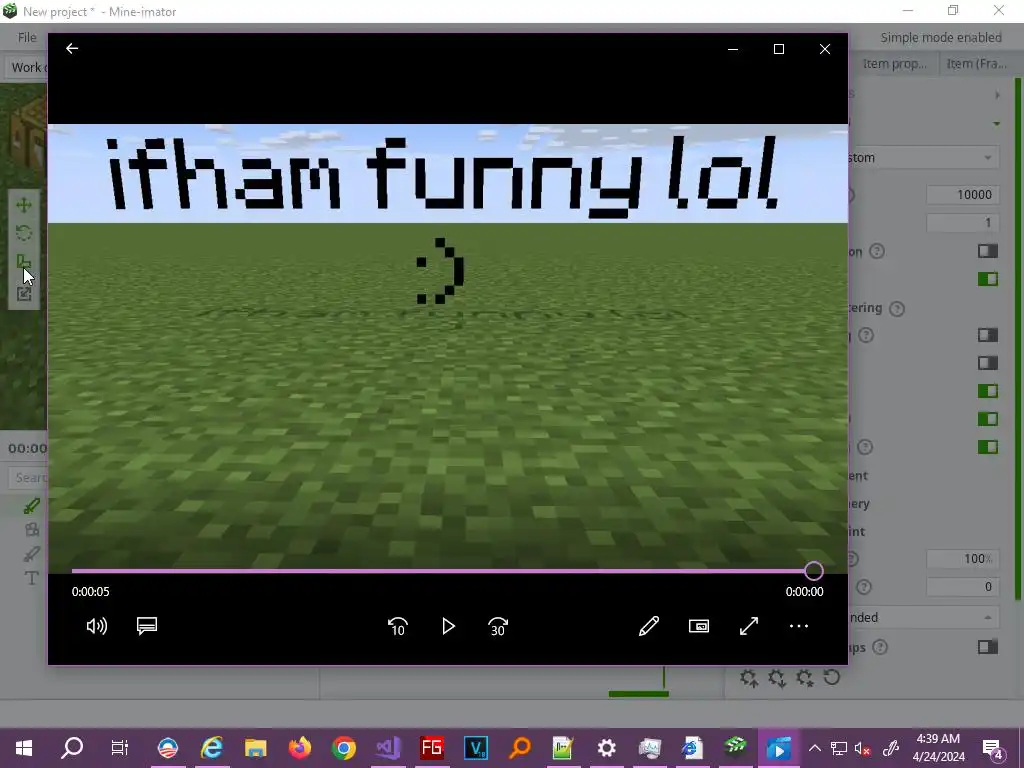
Task: Select the bend/transform tool below scale in Mine-imator
Action: click(x=24, y=293)
